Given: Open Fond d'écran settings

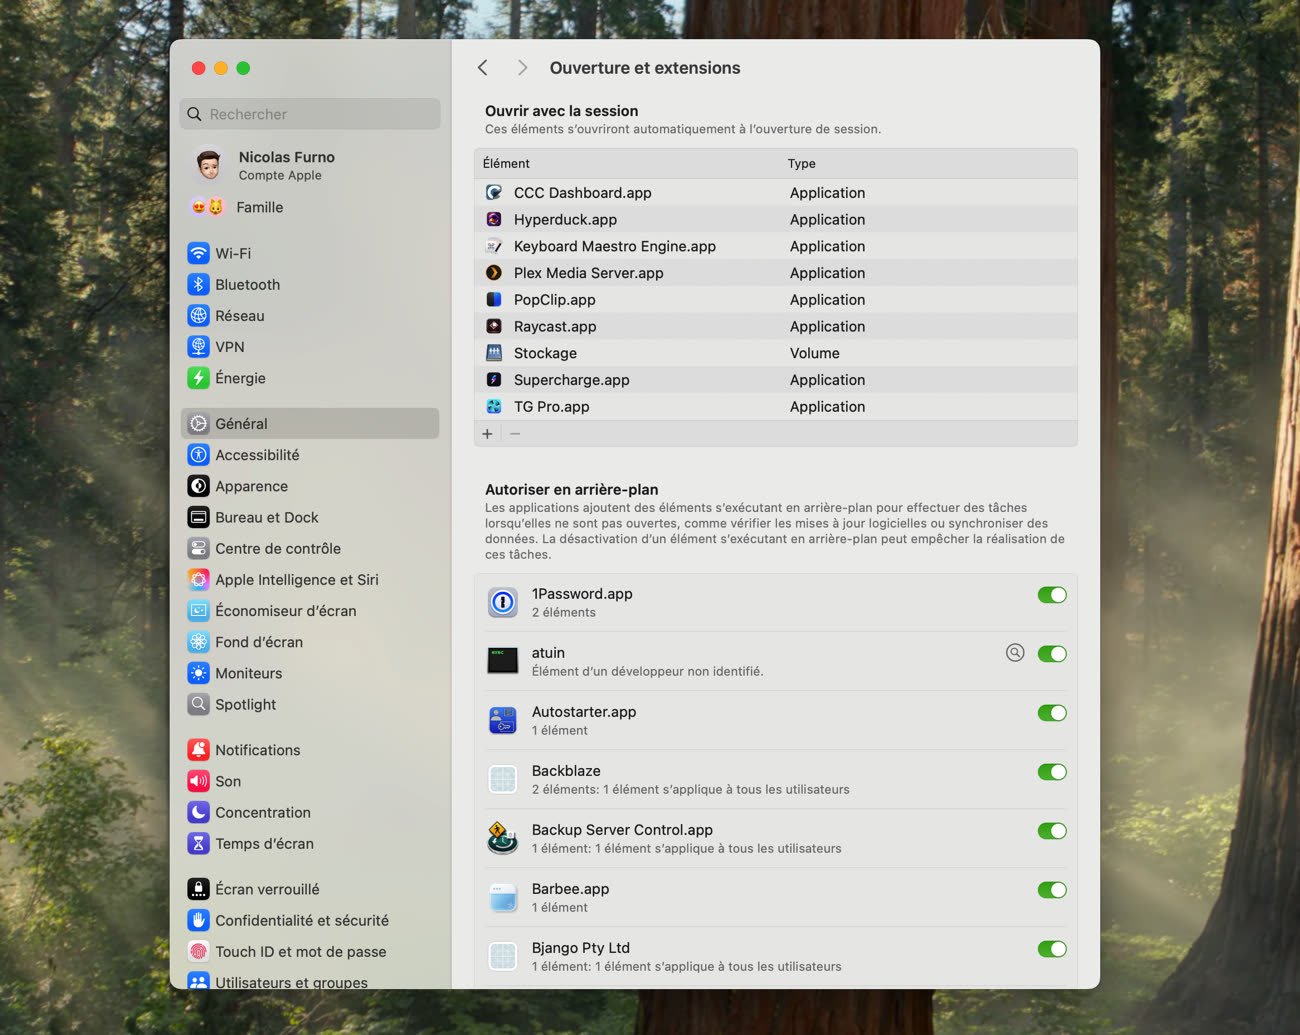Looking at the screenshot, I should pyautogui.click(x=310, y=641).
